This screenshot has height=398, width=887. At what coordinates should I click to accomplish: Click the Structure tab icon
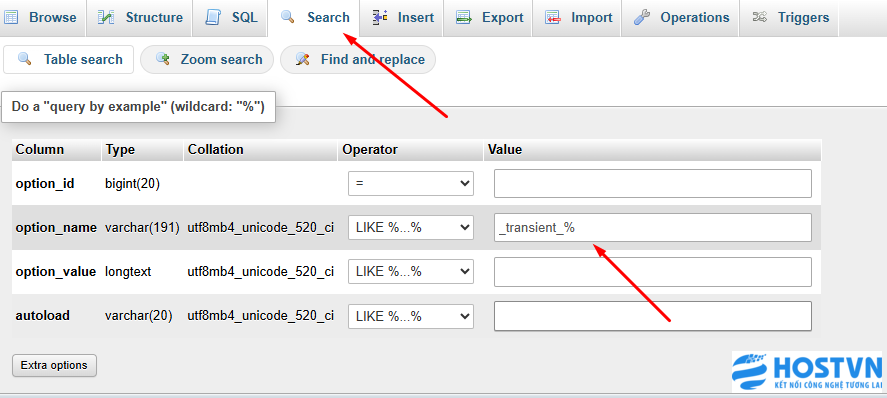coord(106,18)
